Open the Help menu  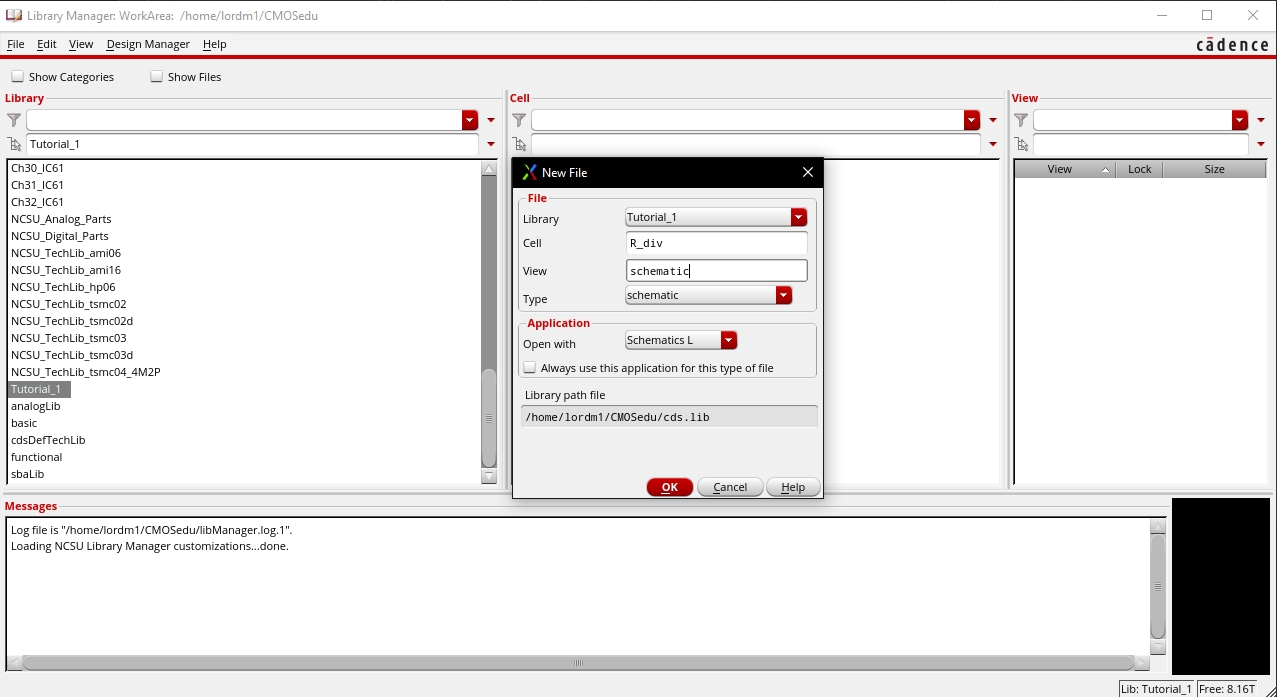pyautogui.click(x=214, y=44)
